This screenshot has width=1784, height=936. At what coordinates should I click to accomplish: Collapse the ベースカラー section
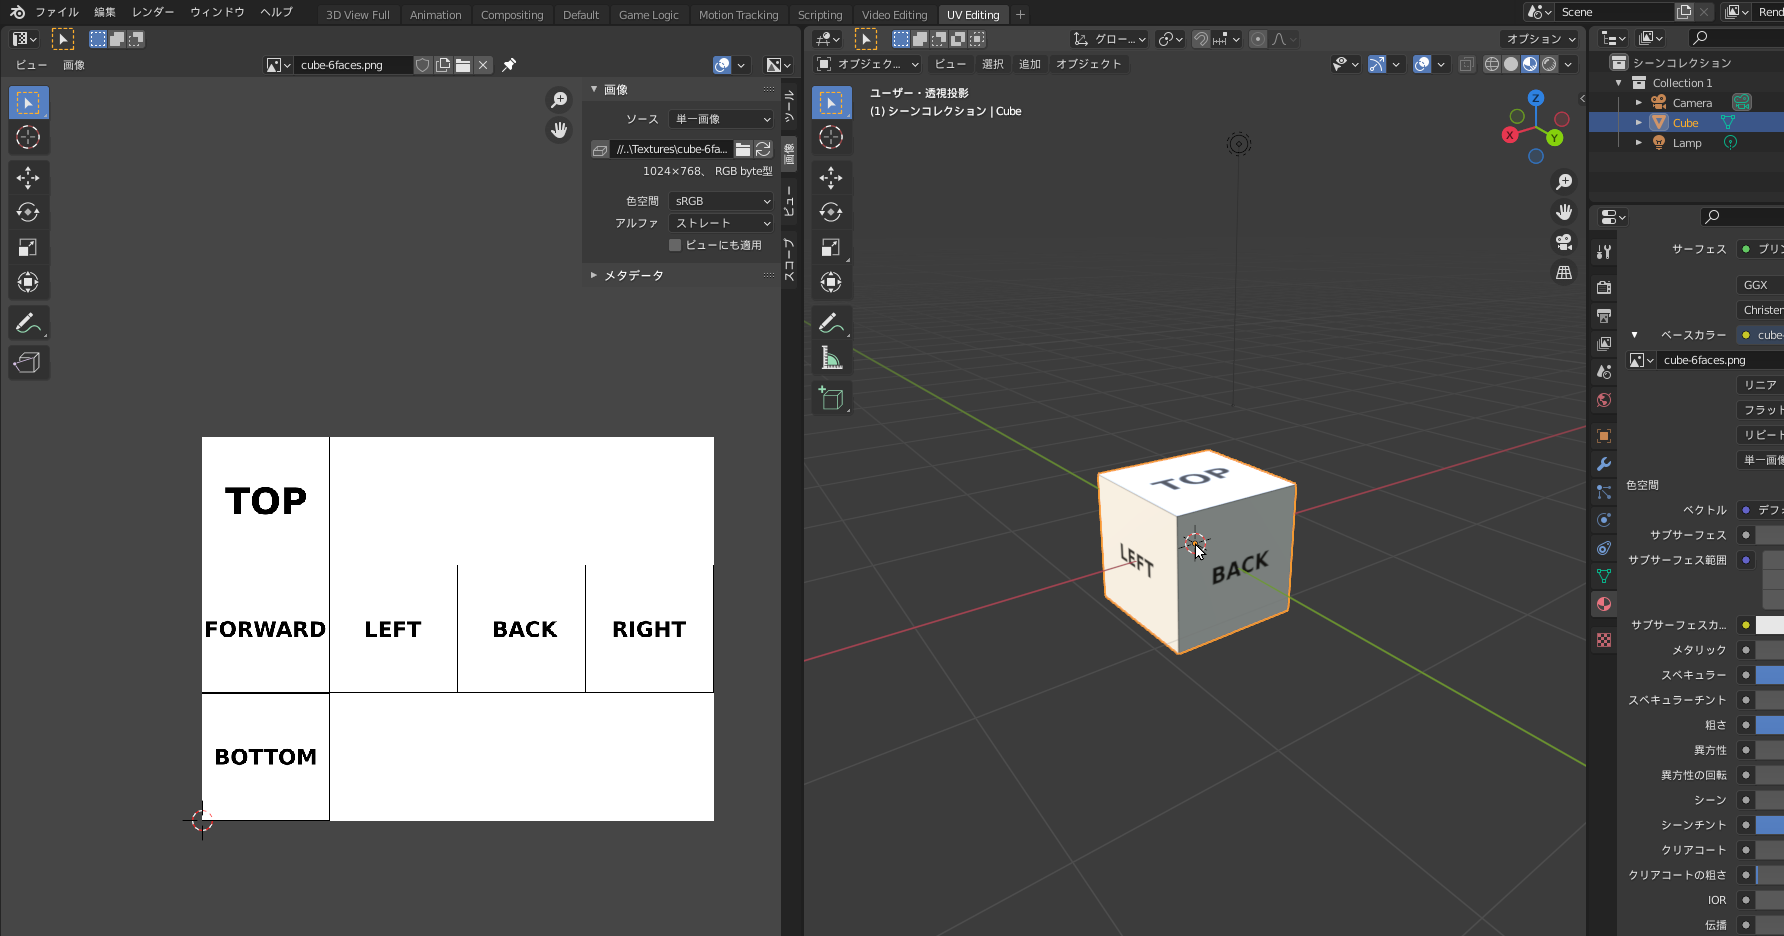coord(1635,335)
